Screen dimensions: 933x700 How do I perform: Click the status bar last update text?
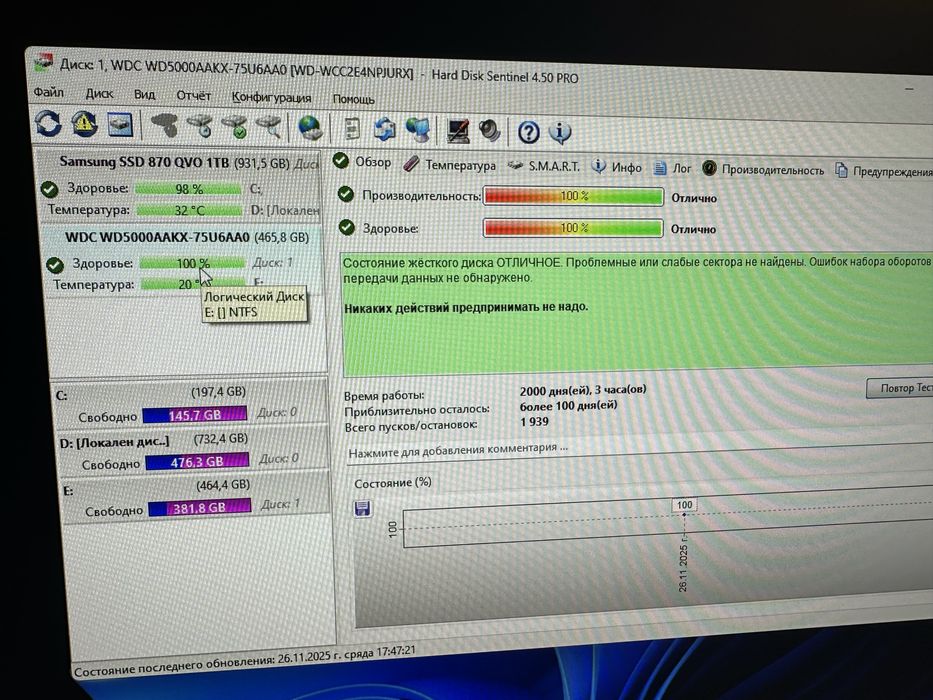pos(245,660)
